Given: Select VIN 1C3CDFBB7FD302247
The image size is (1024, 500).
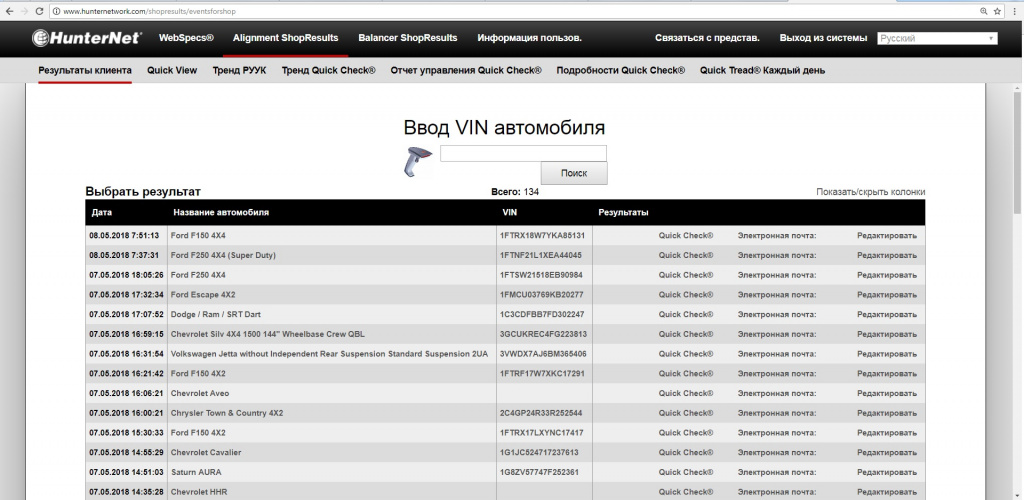Looking at the screenshot, I should click(x=542, y=314).
